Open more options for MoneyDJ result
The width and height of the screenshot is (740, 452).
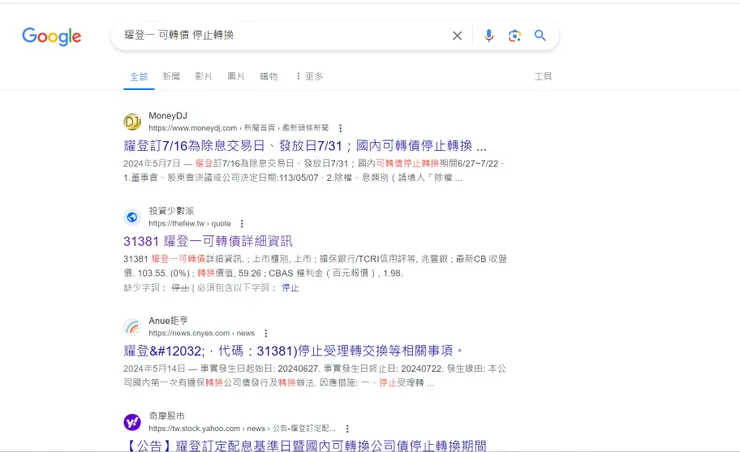(340, 128)
